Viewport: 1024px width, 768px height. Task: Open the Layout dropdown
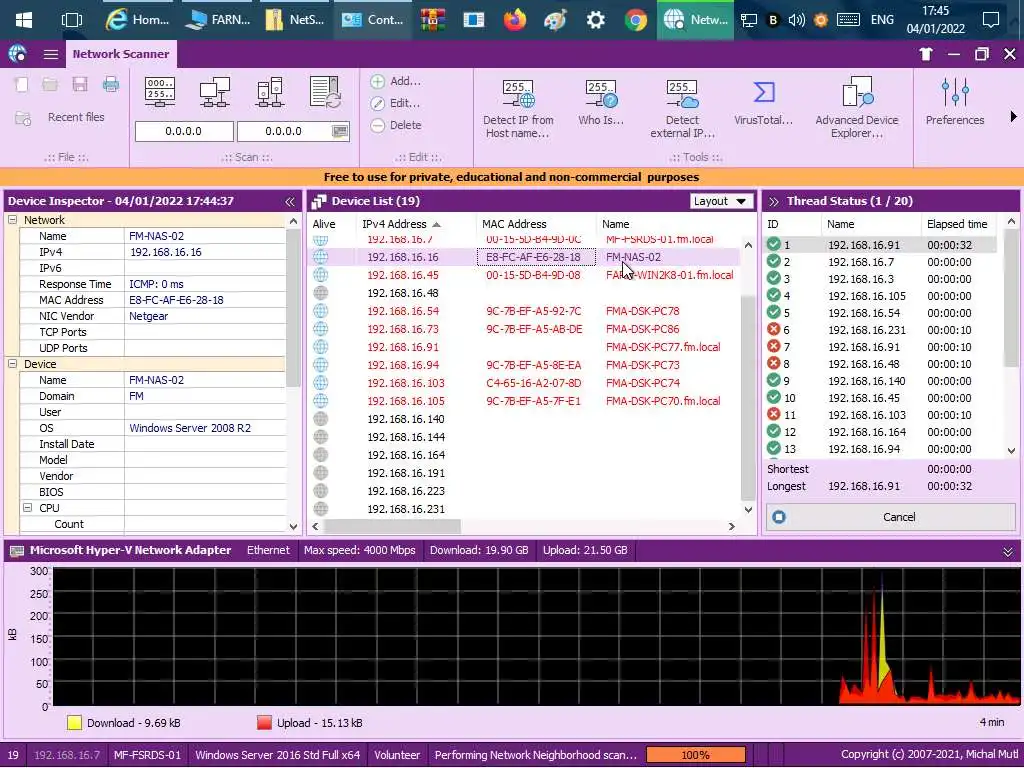point(721,201)
